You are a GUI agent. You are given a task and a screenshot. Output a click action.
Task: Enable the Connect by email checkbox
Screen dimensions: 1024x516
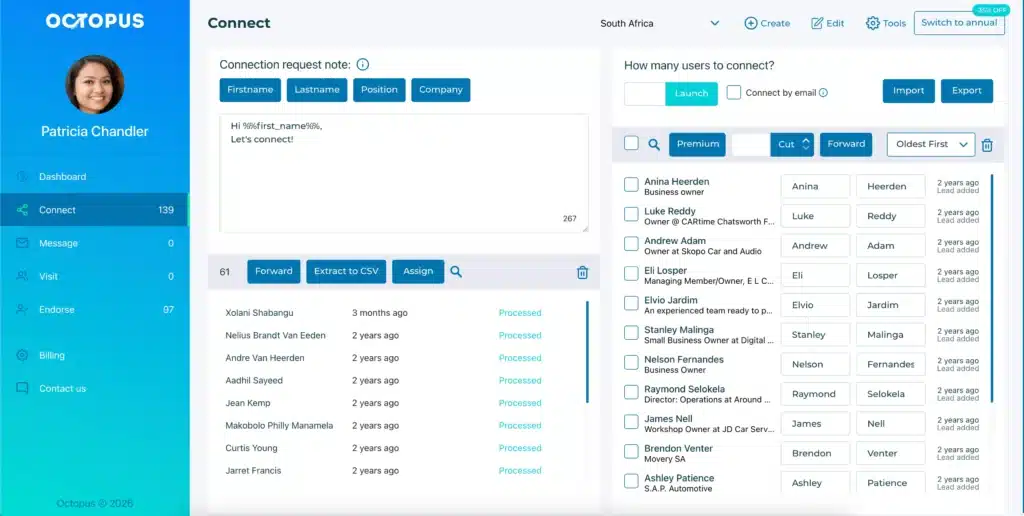point(734,92)
